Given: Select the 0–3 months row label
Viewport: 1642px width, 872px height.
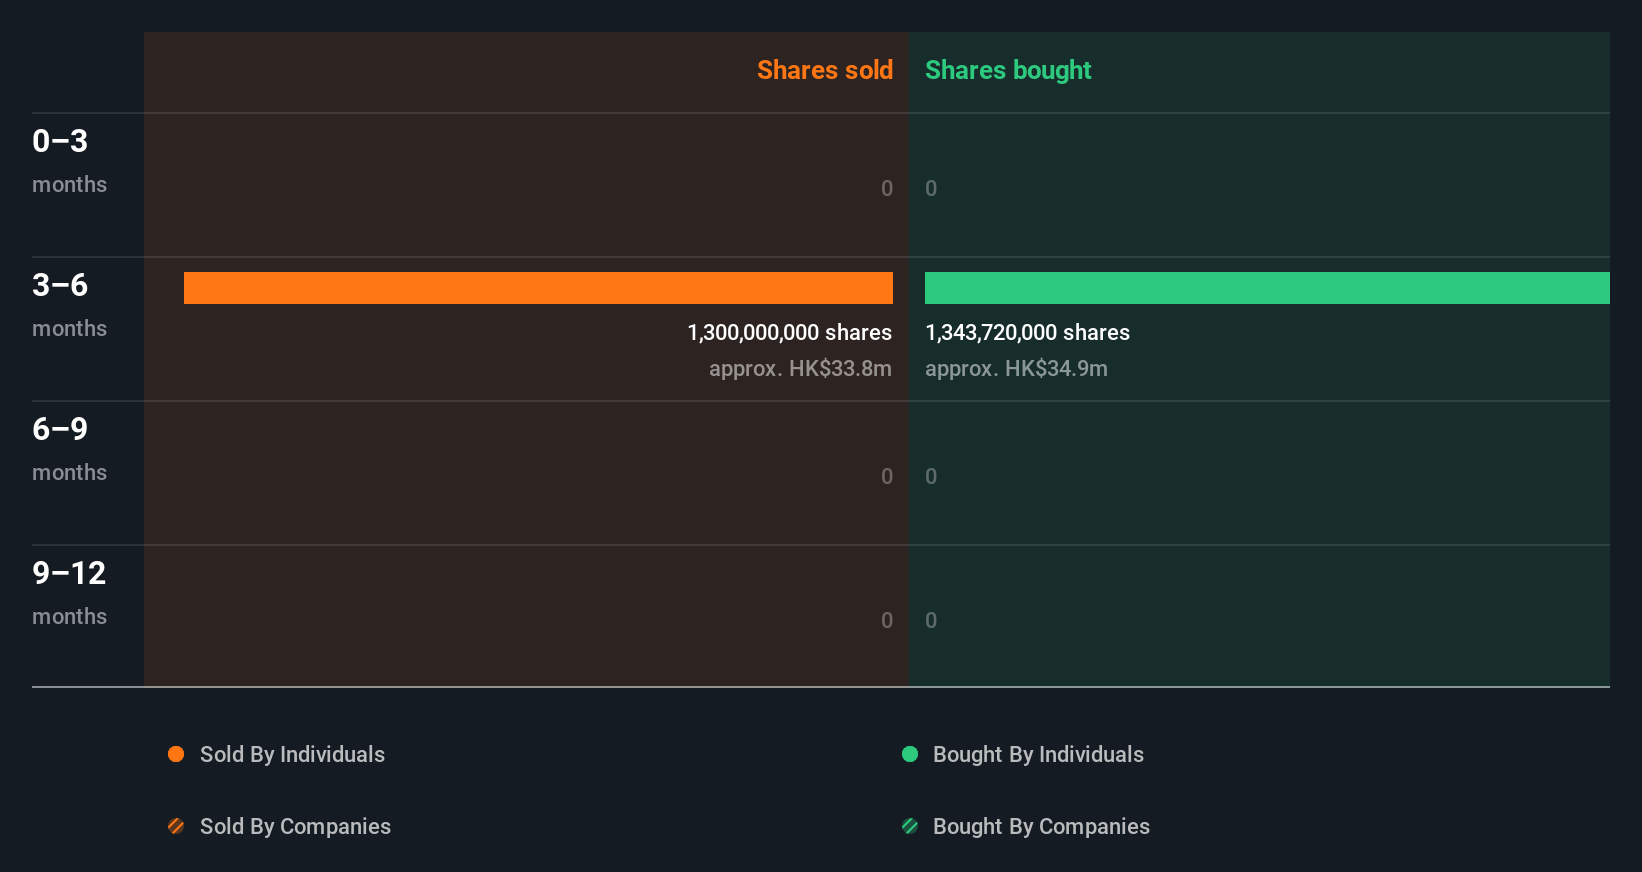Looking at the screenshot, I should tap(69, 161).
